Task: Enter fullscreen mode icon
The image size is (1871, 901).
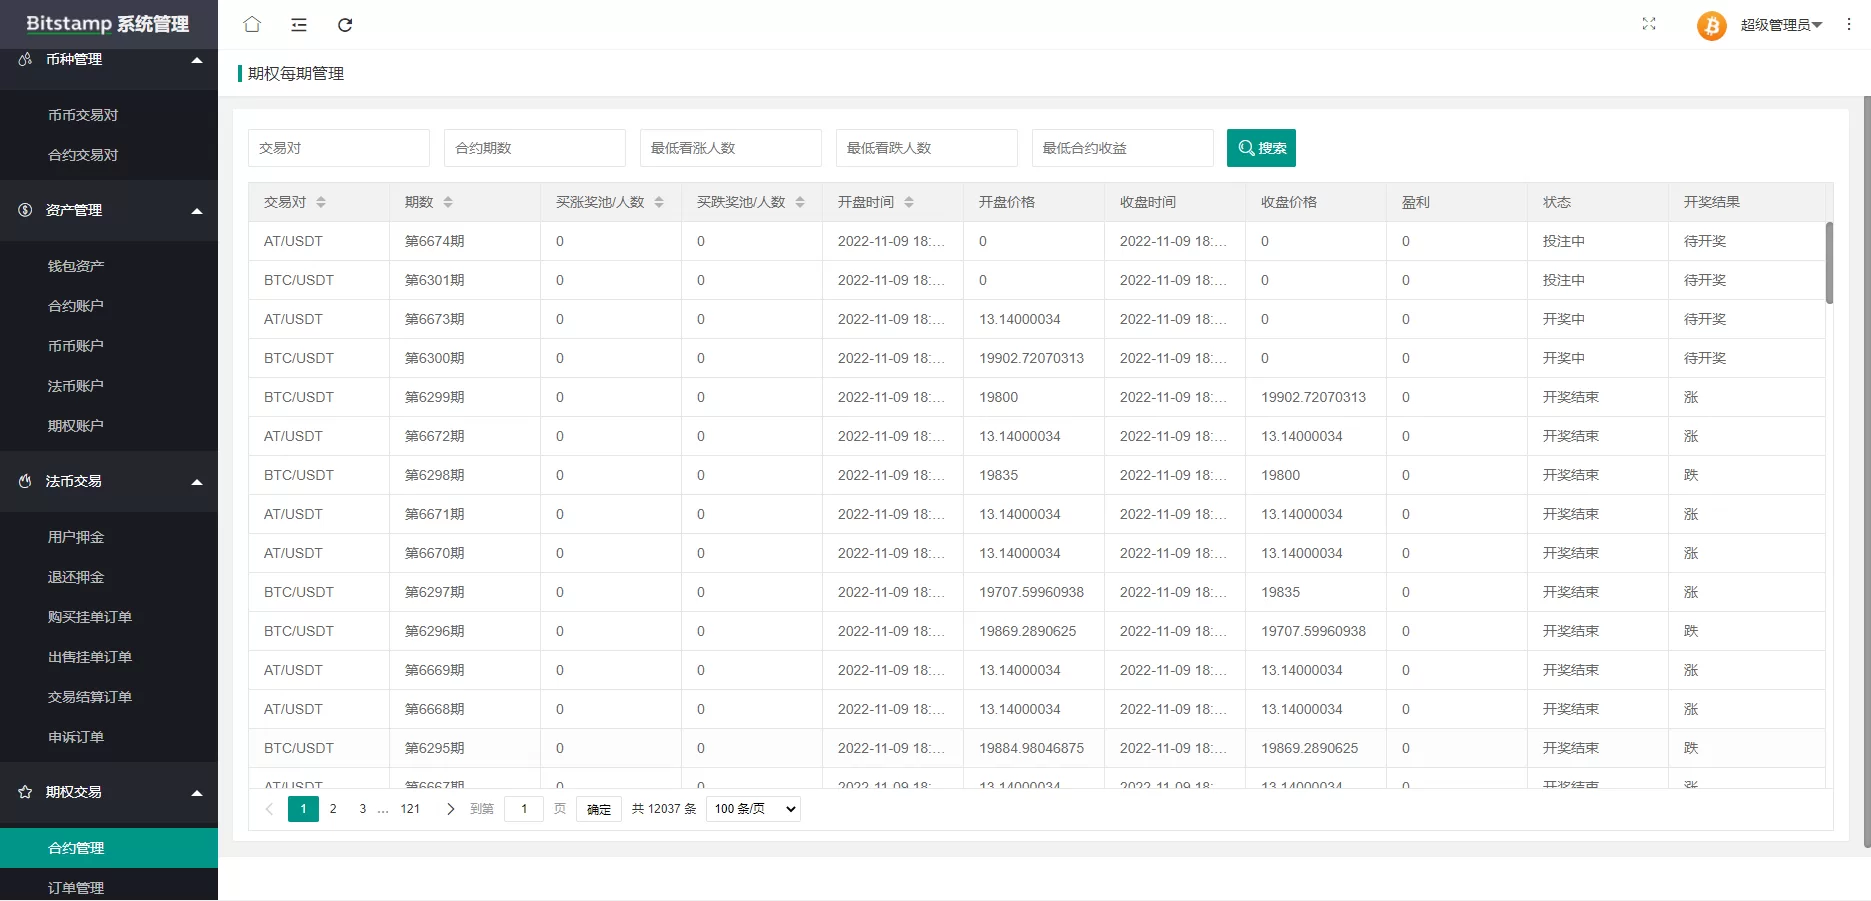Action: pyautogui.click(x=1649, y=24)
